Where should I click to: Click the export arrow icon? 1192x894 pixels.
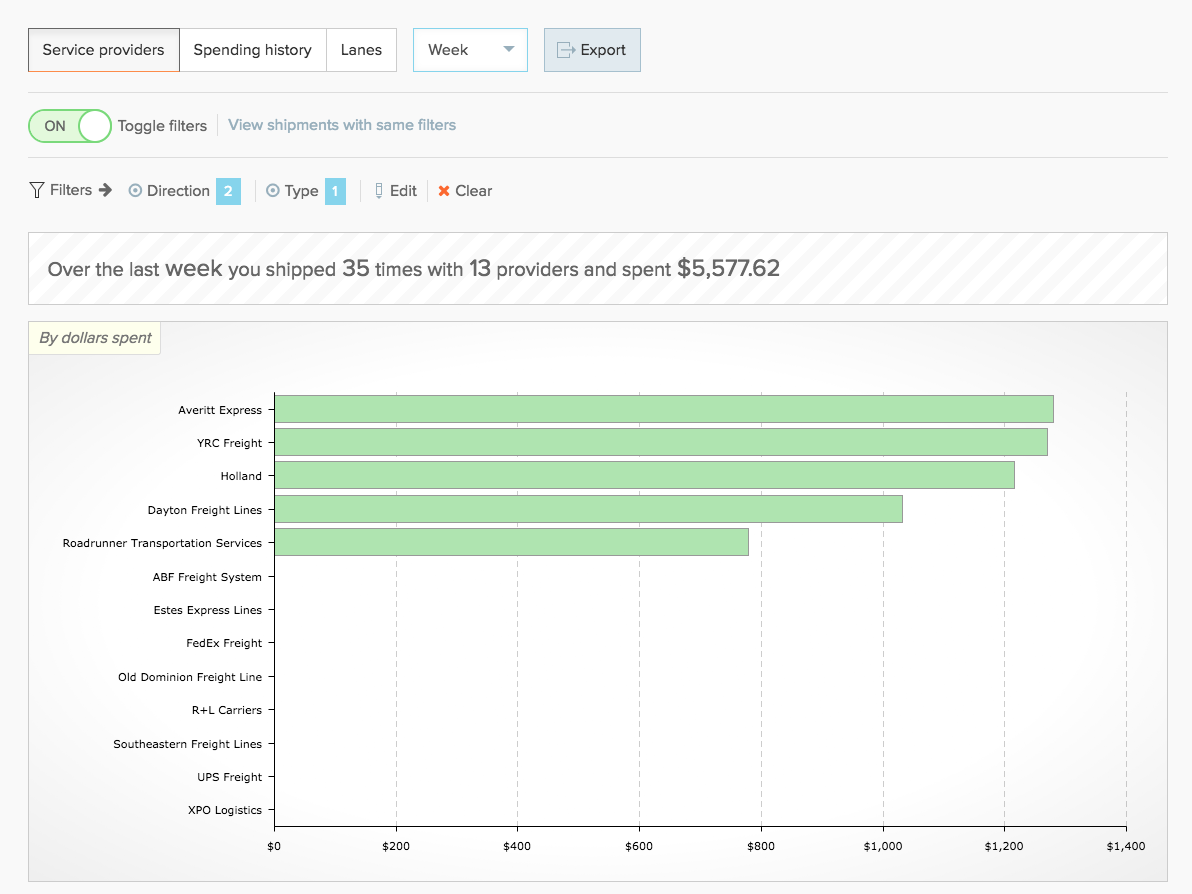pyautogui.click(x=566, y=50)
